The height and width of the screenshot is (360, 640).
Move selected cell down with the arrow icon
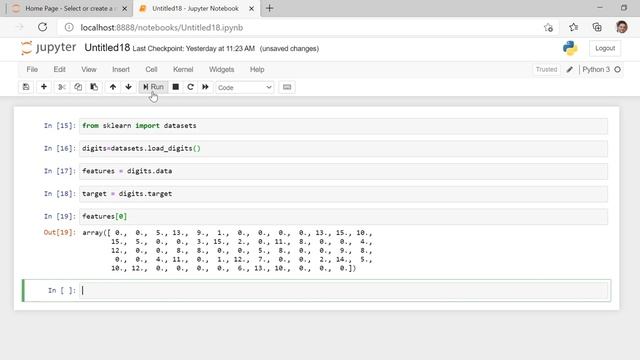(129, 87)
